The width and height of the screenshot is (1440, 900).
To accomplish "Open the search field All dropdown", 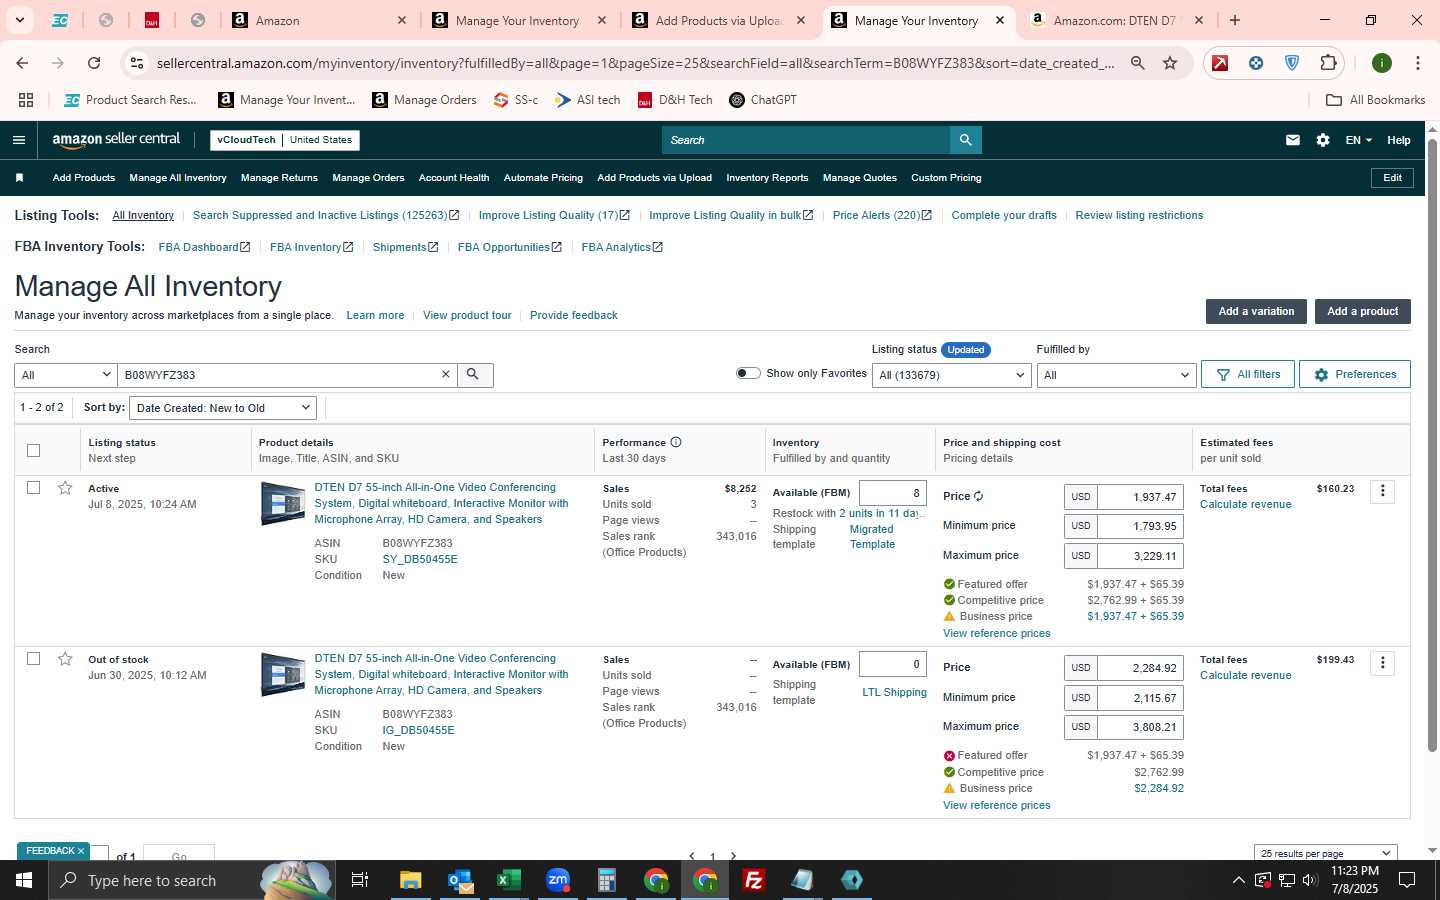I will [66, 375].
